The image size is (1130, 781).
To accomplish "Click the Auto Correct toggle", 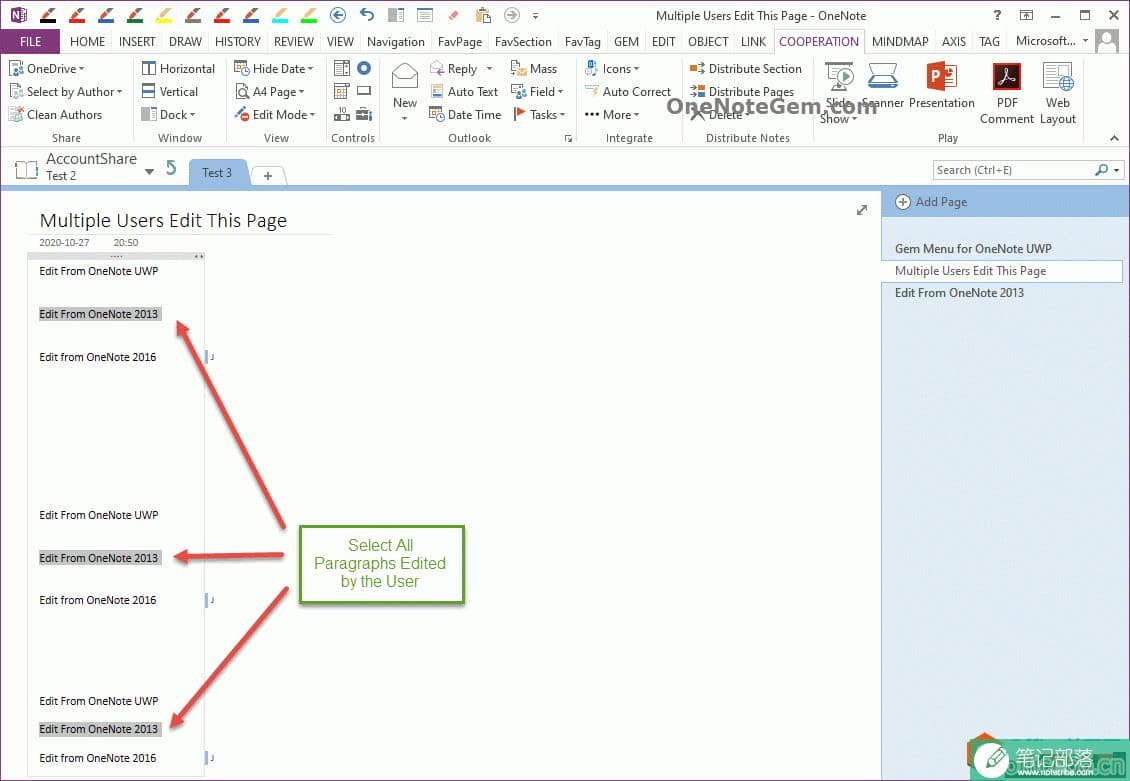I will [628, 92].
